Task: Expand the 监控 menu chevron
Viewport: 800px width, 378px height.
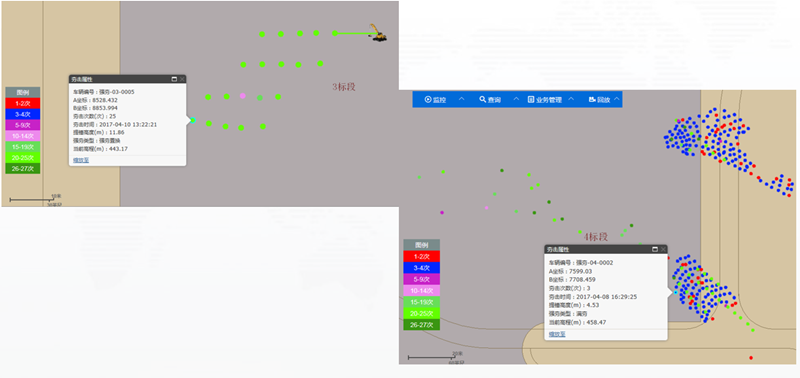Action: click(461, 99)
